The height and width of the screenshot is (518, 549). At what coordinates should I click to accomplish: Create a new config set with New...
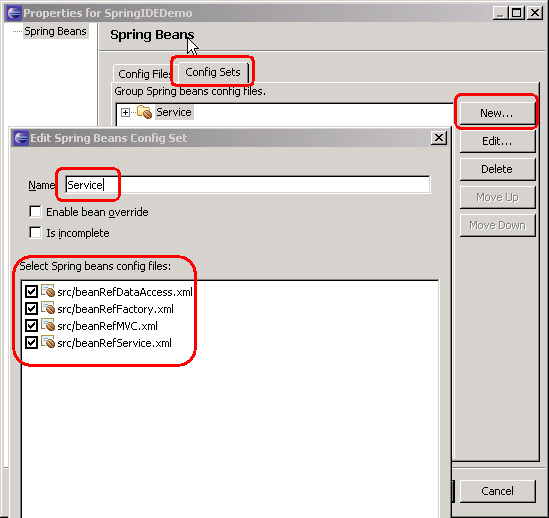tap(497, 113)
